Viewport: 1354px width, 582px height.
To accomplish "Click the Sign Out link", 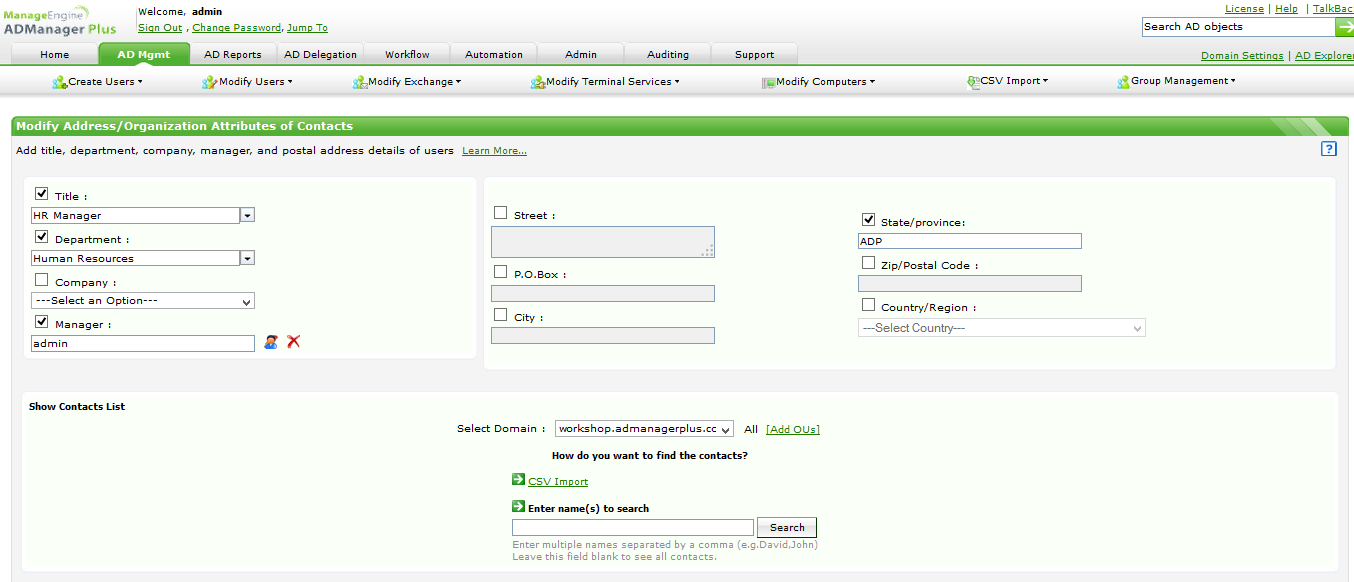I will click(161, 28).
